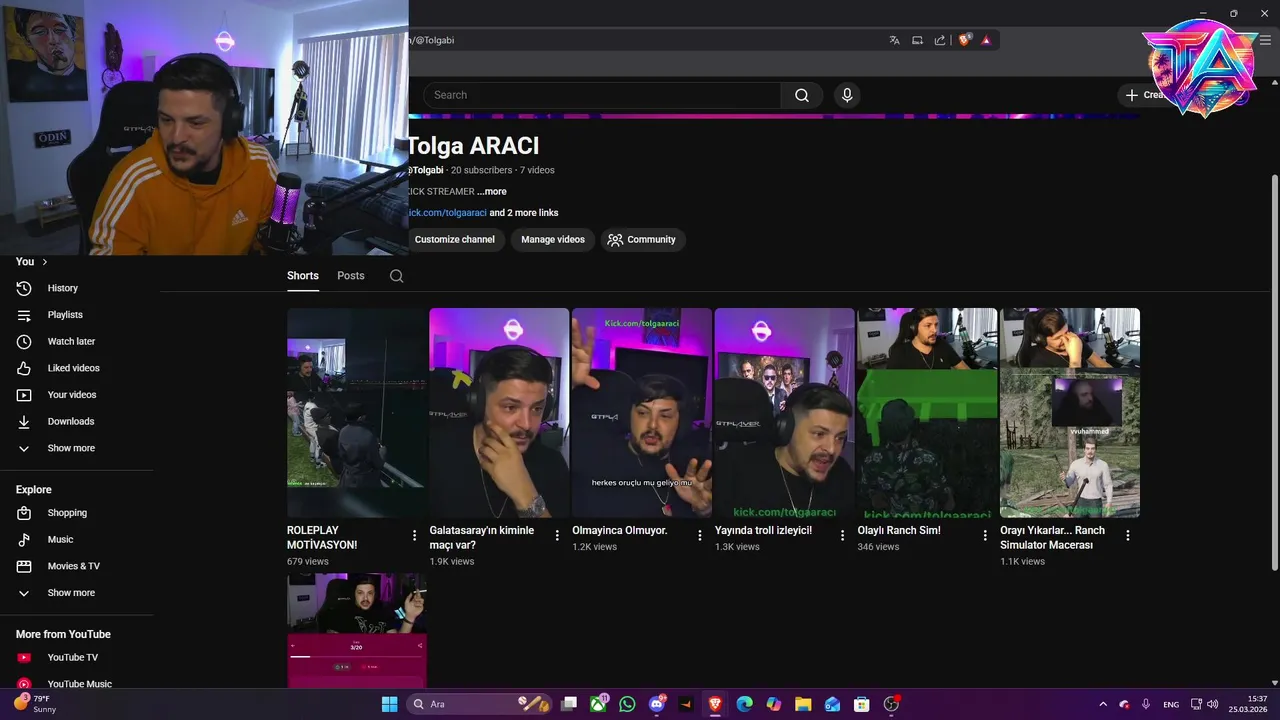Open Liked videos in sidebar
This screenshot has width=1280, height=720.
(x=73, y=368)
